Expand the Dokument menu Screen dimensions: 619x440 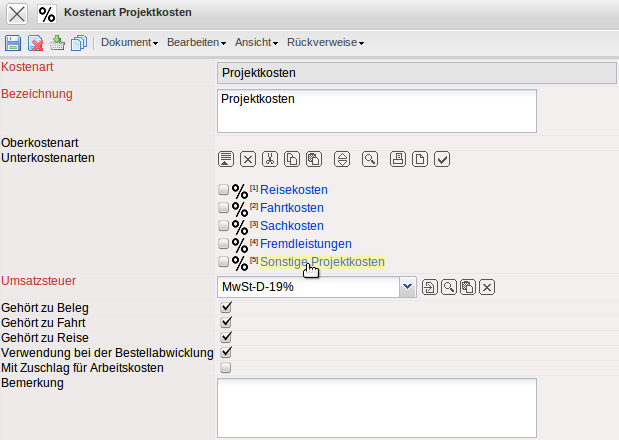pos(130,43)
